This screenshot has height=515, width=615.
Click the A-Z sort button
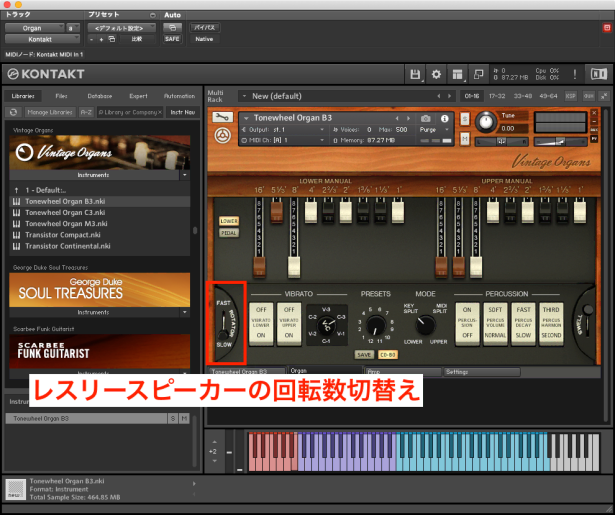(86, 112)
